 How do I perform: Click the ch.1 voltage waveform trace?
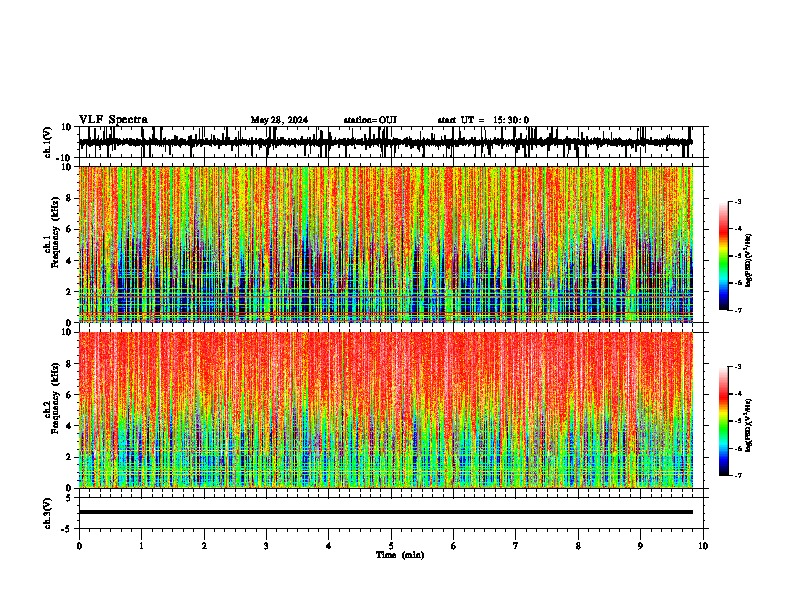[x=385, y=142]
